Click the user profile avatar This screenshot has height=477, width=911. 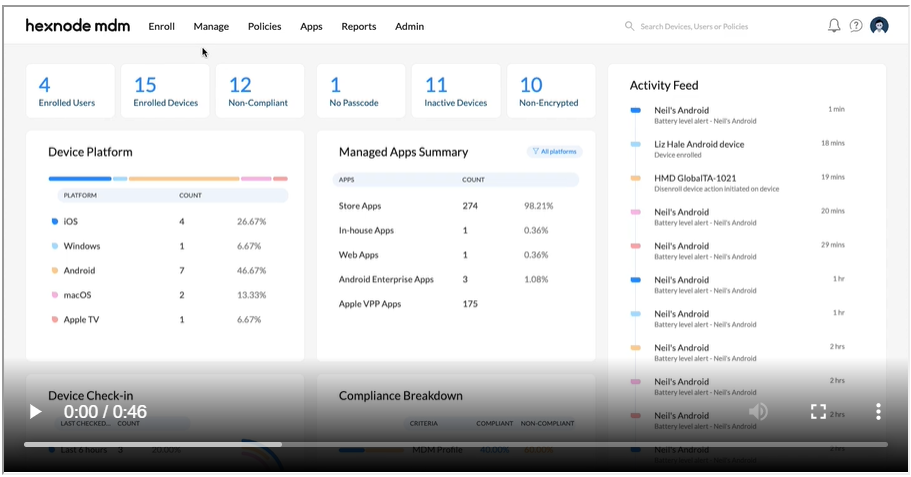tap(879, 26)
